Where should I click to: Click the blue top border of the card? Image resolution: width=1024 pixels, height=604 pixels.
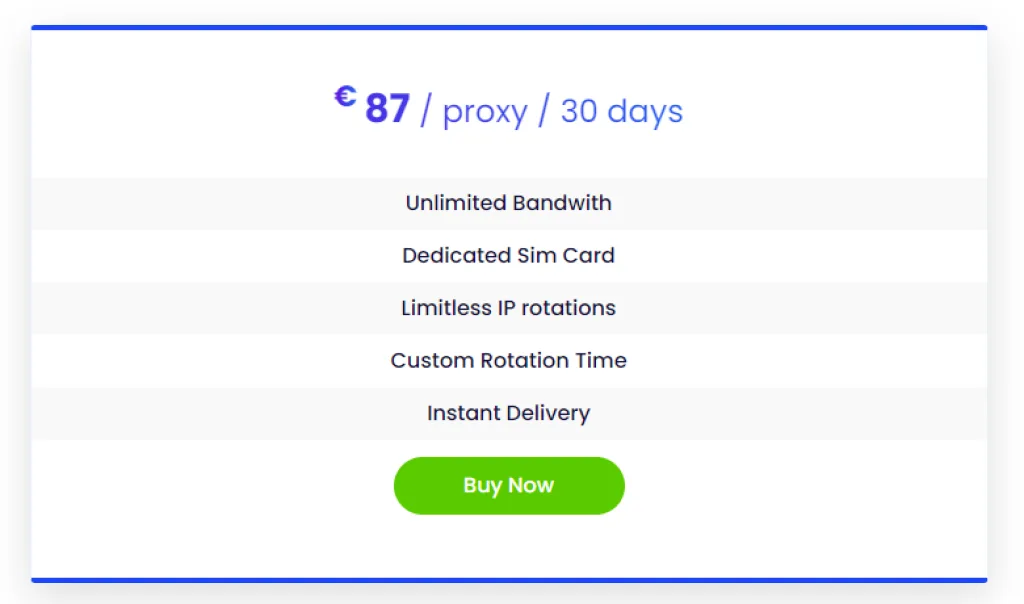click(x=509, y=28)
